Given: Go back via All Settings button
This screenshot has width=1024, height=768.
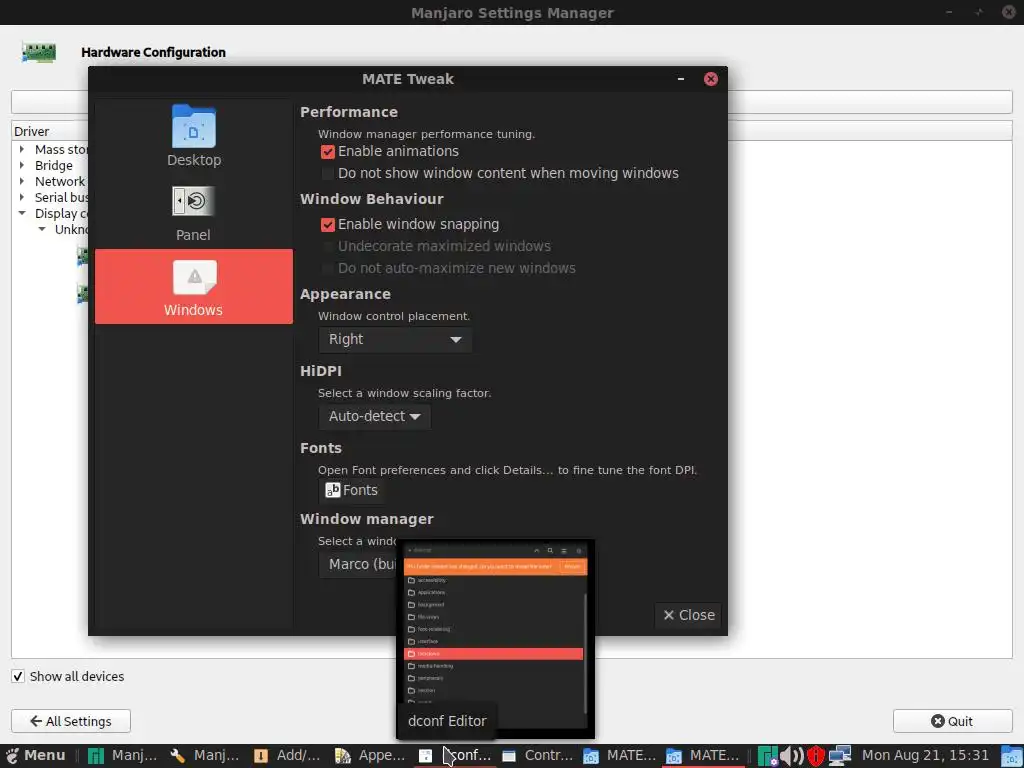Looking at the screenshot, I should (71, 721).
